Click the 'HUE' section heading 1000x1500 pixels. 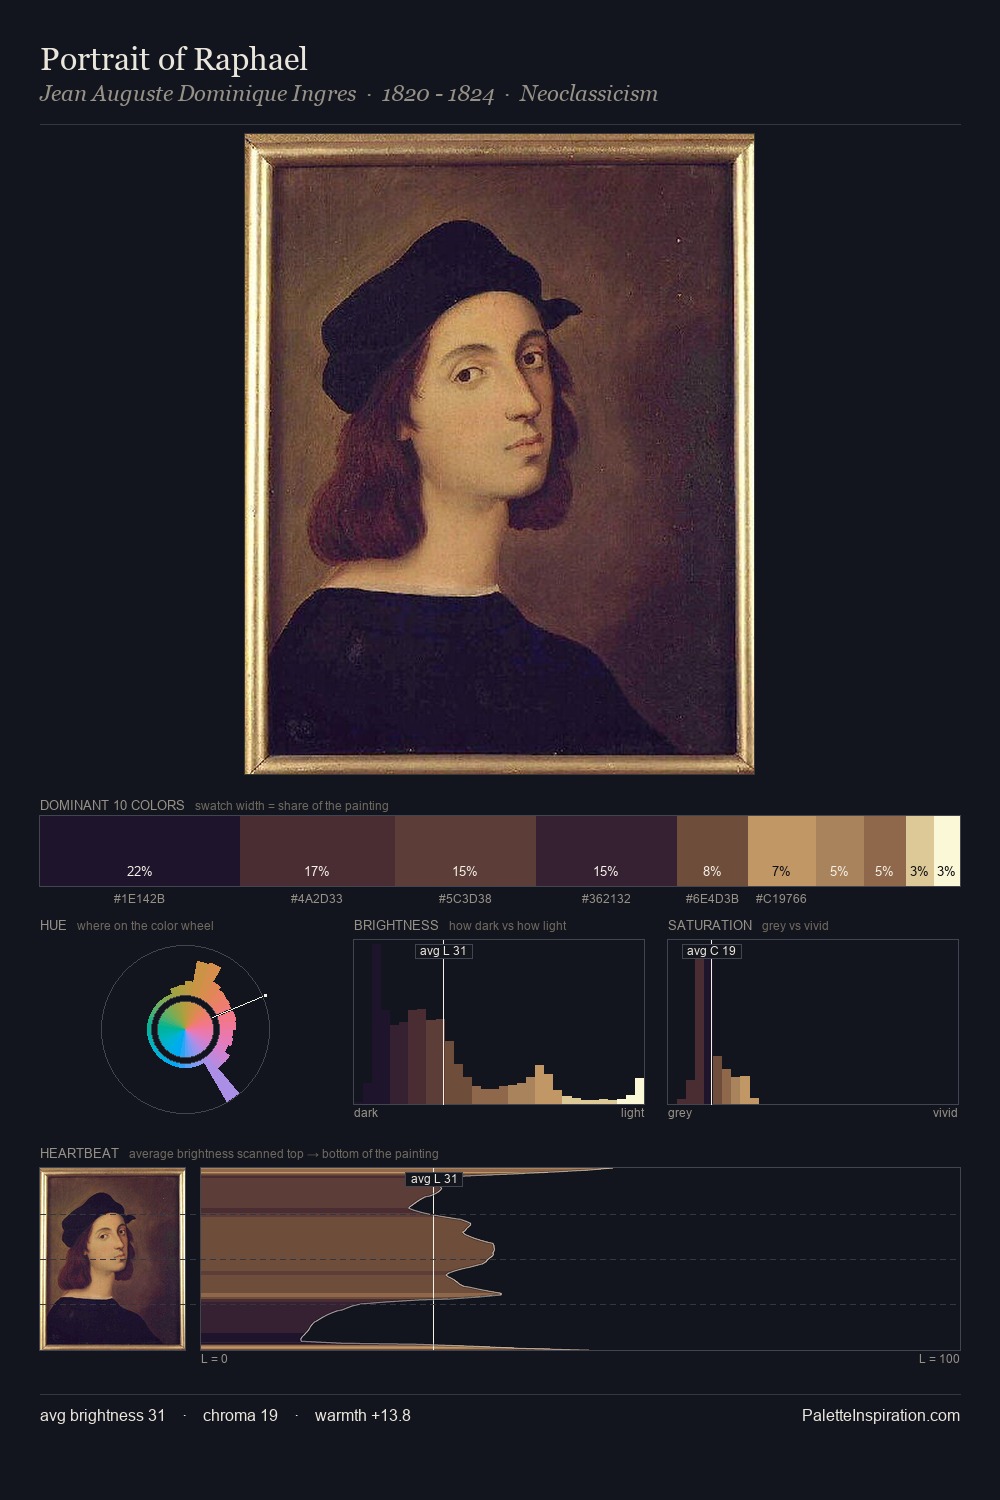(x=53, y=925)
